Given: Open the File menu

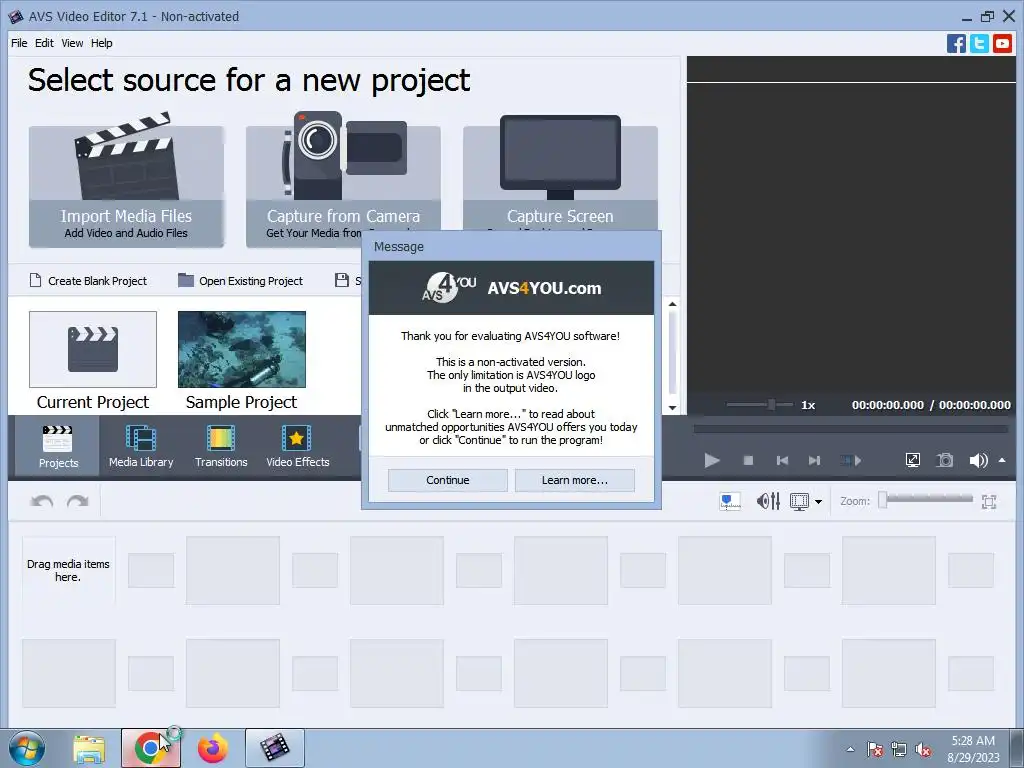Looking at the screenshot, I should [x=19, y=43].
